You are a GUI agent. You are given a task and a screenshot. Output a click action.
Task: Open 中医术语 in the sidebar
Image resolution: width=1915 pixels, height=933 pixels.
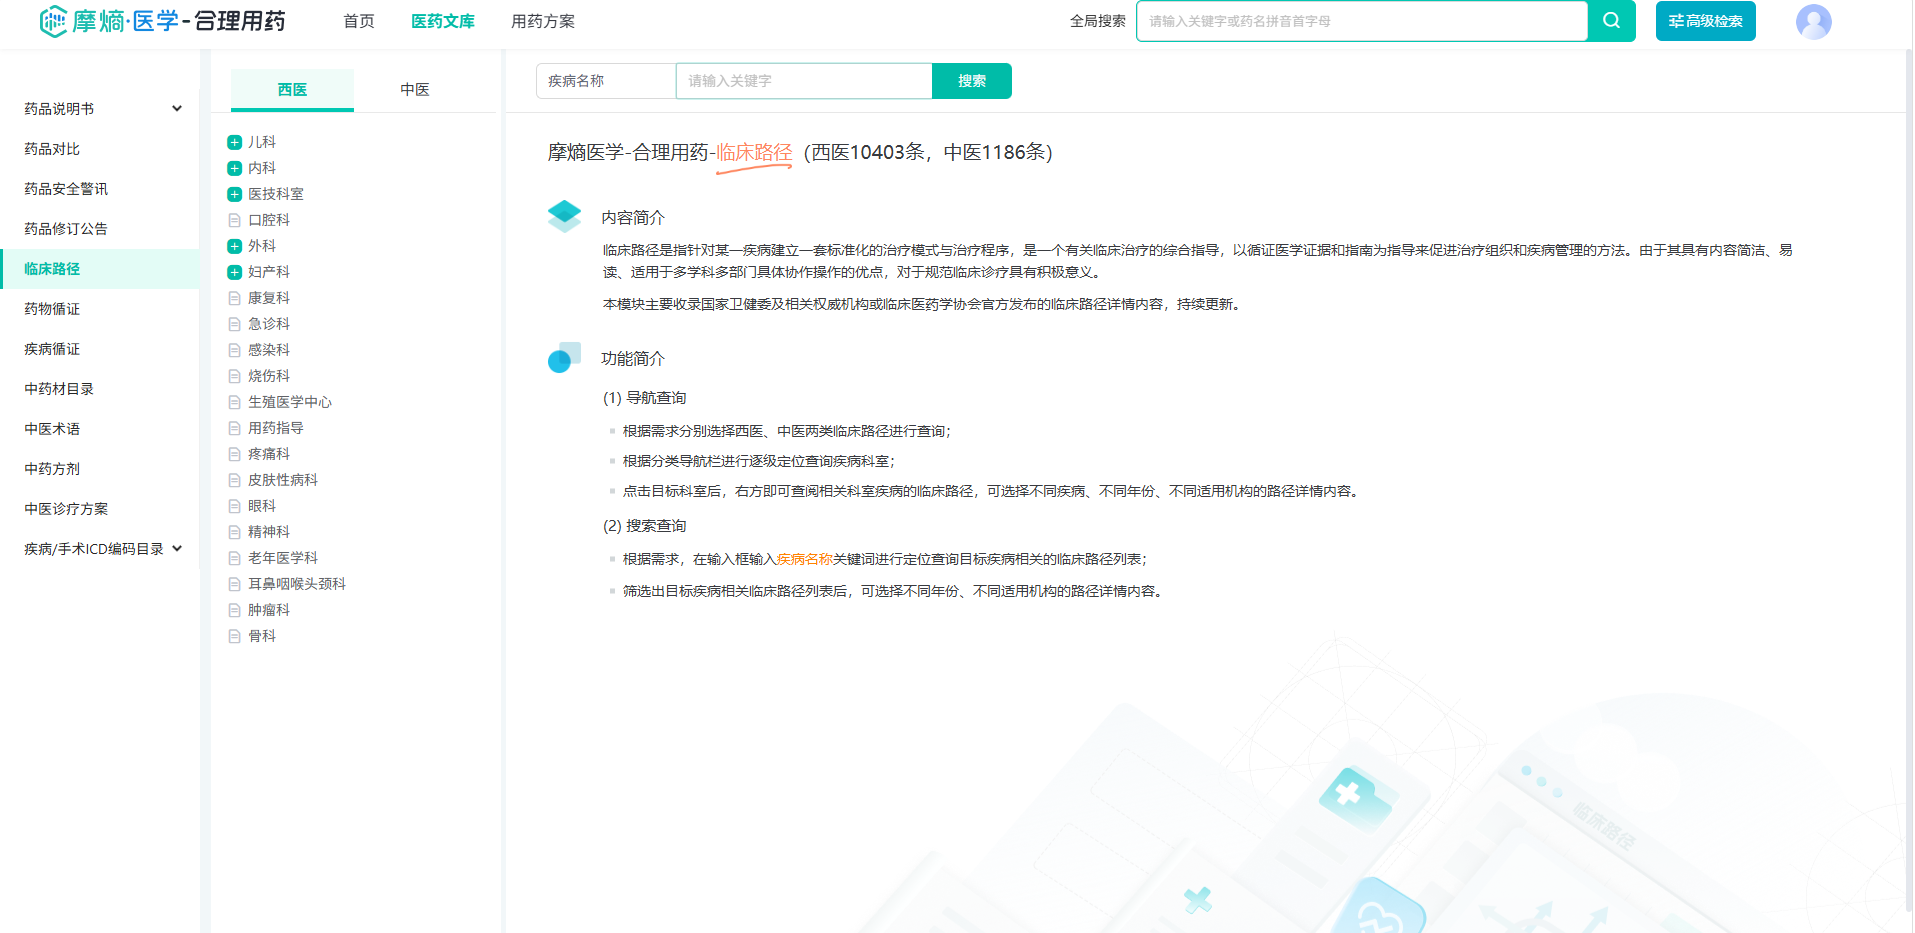pyautogui.click(x=52, y=429)
